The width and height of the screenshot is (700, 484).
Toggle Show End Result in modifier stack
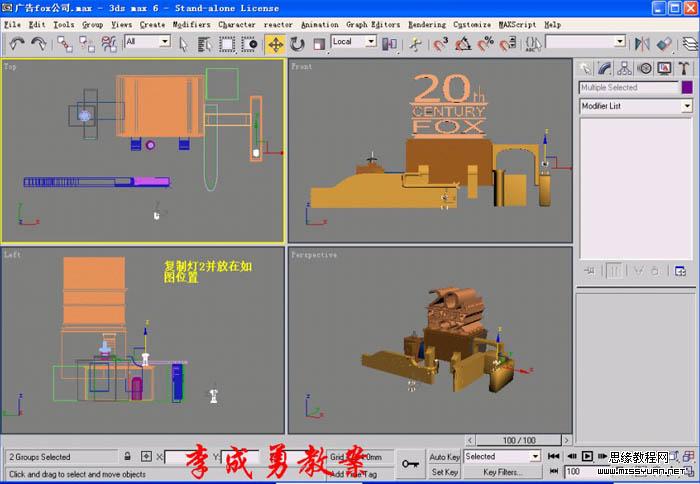614,271
